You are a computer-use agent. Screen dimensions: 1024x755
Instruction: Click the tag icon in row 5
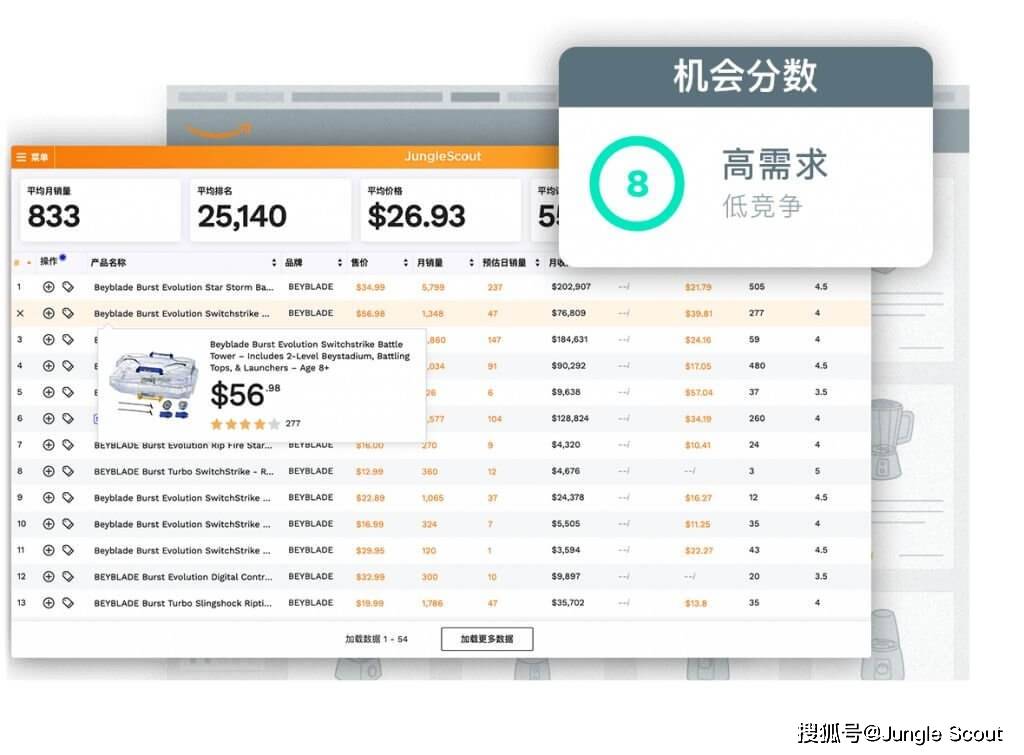pyautogui.click(x=68, y=393)
